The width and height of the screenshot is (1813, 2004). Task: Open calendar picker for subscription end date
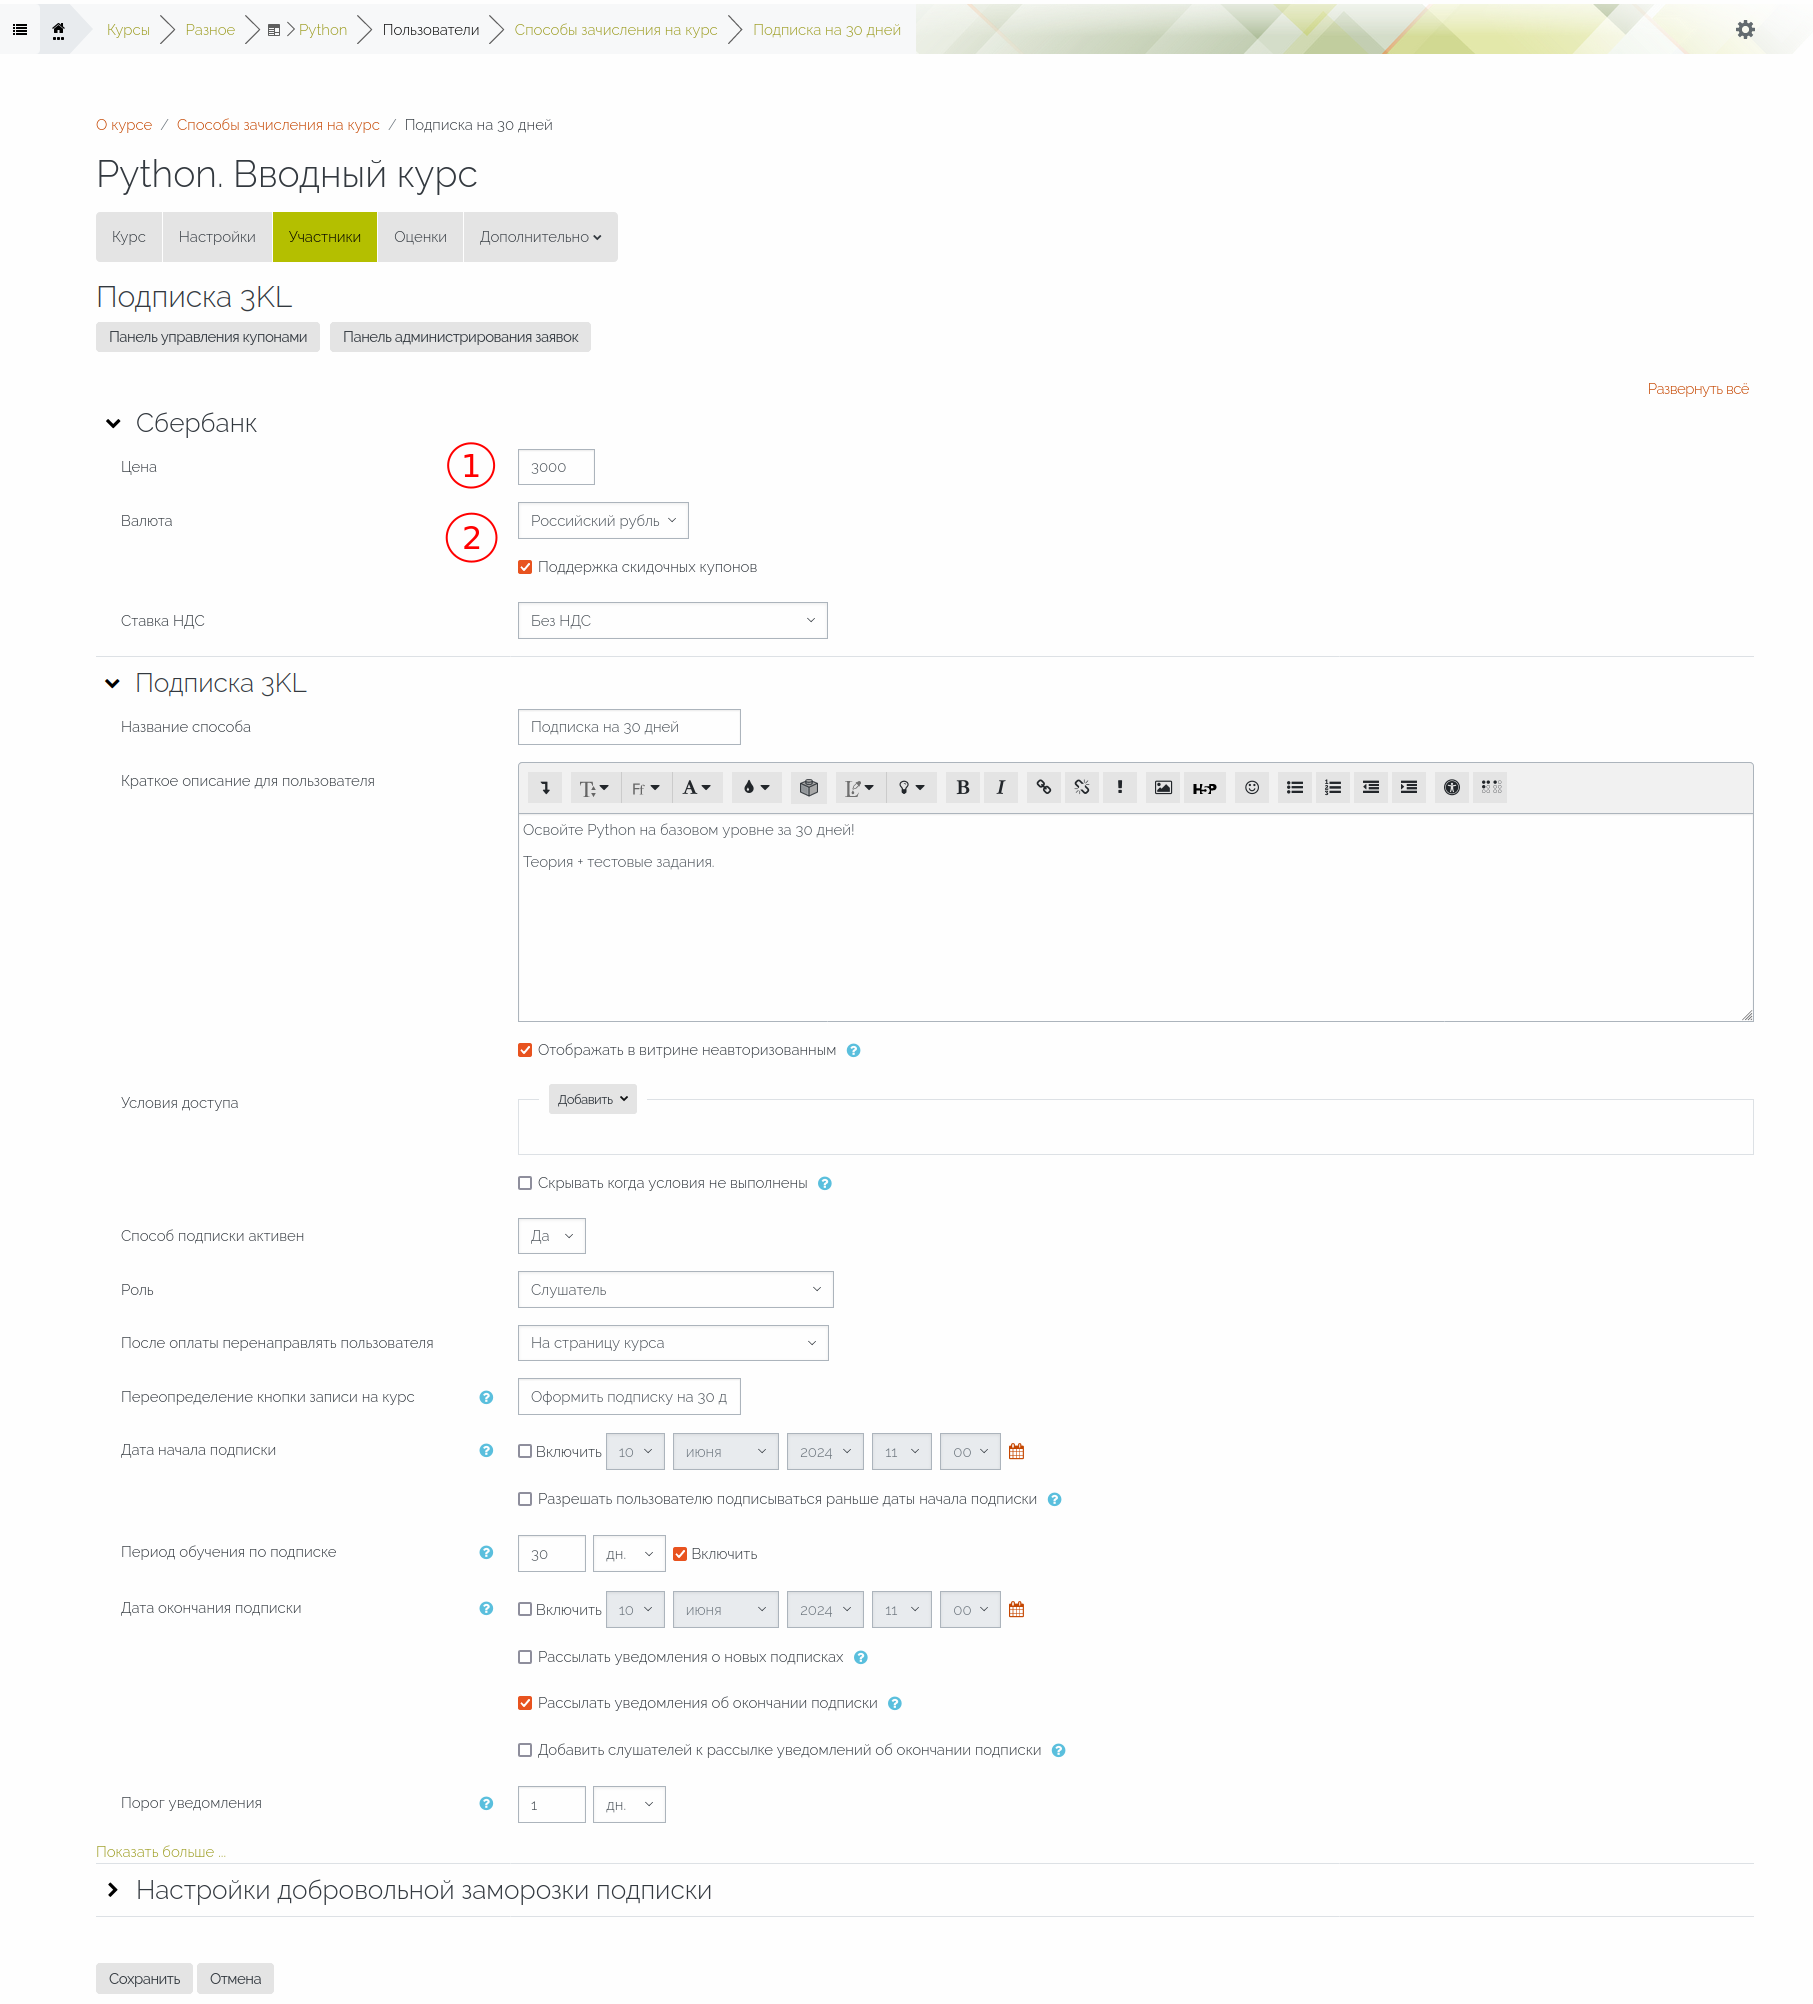pos(1017,1609)
